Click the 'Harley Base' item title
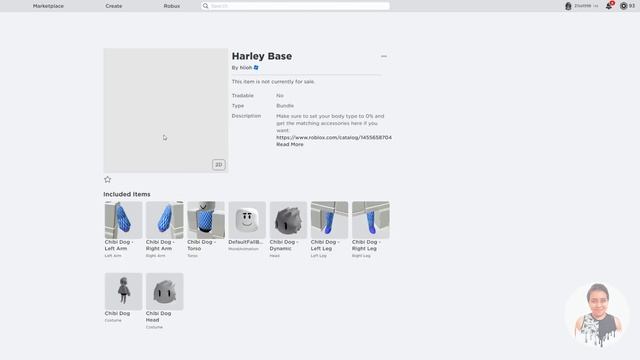 [x=262, y=56]
